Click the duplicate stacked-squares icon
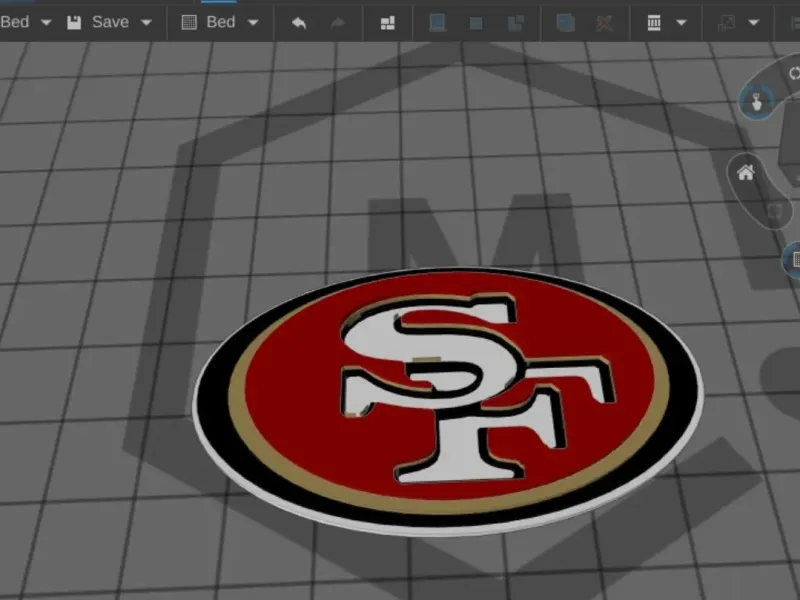This screenshot has width=800, height=600. [565, 22]
